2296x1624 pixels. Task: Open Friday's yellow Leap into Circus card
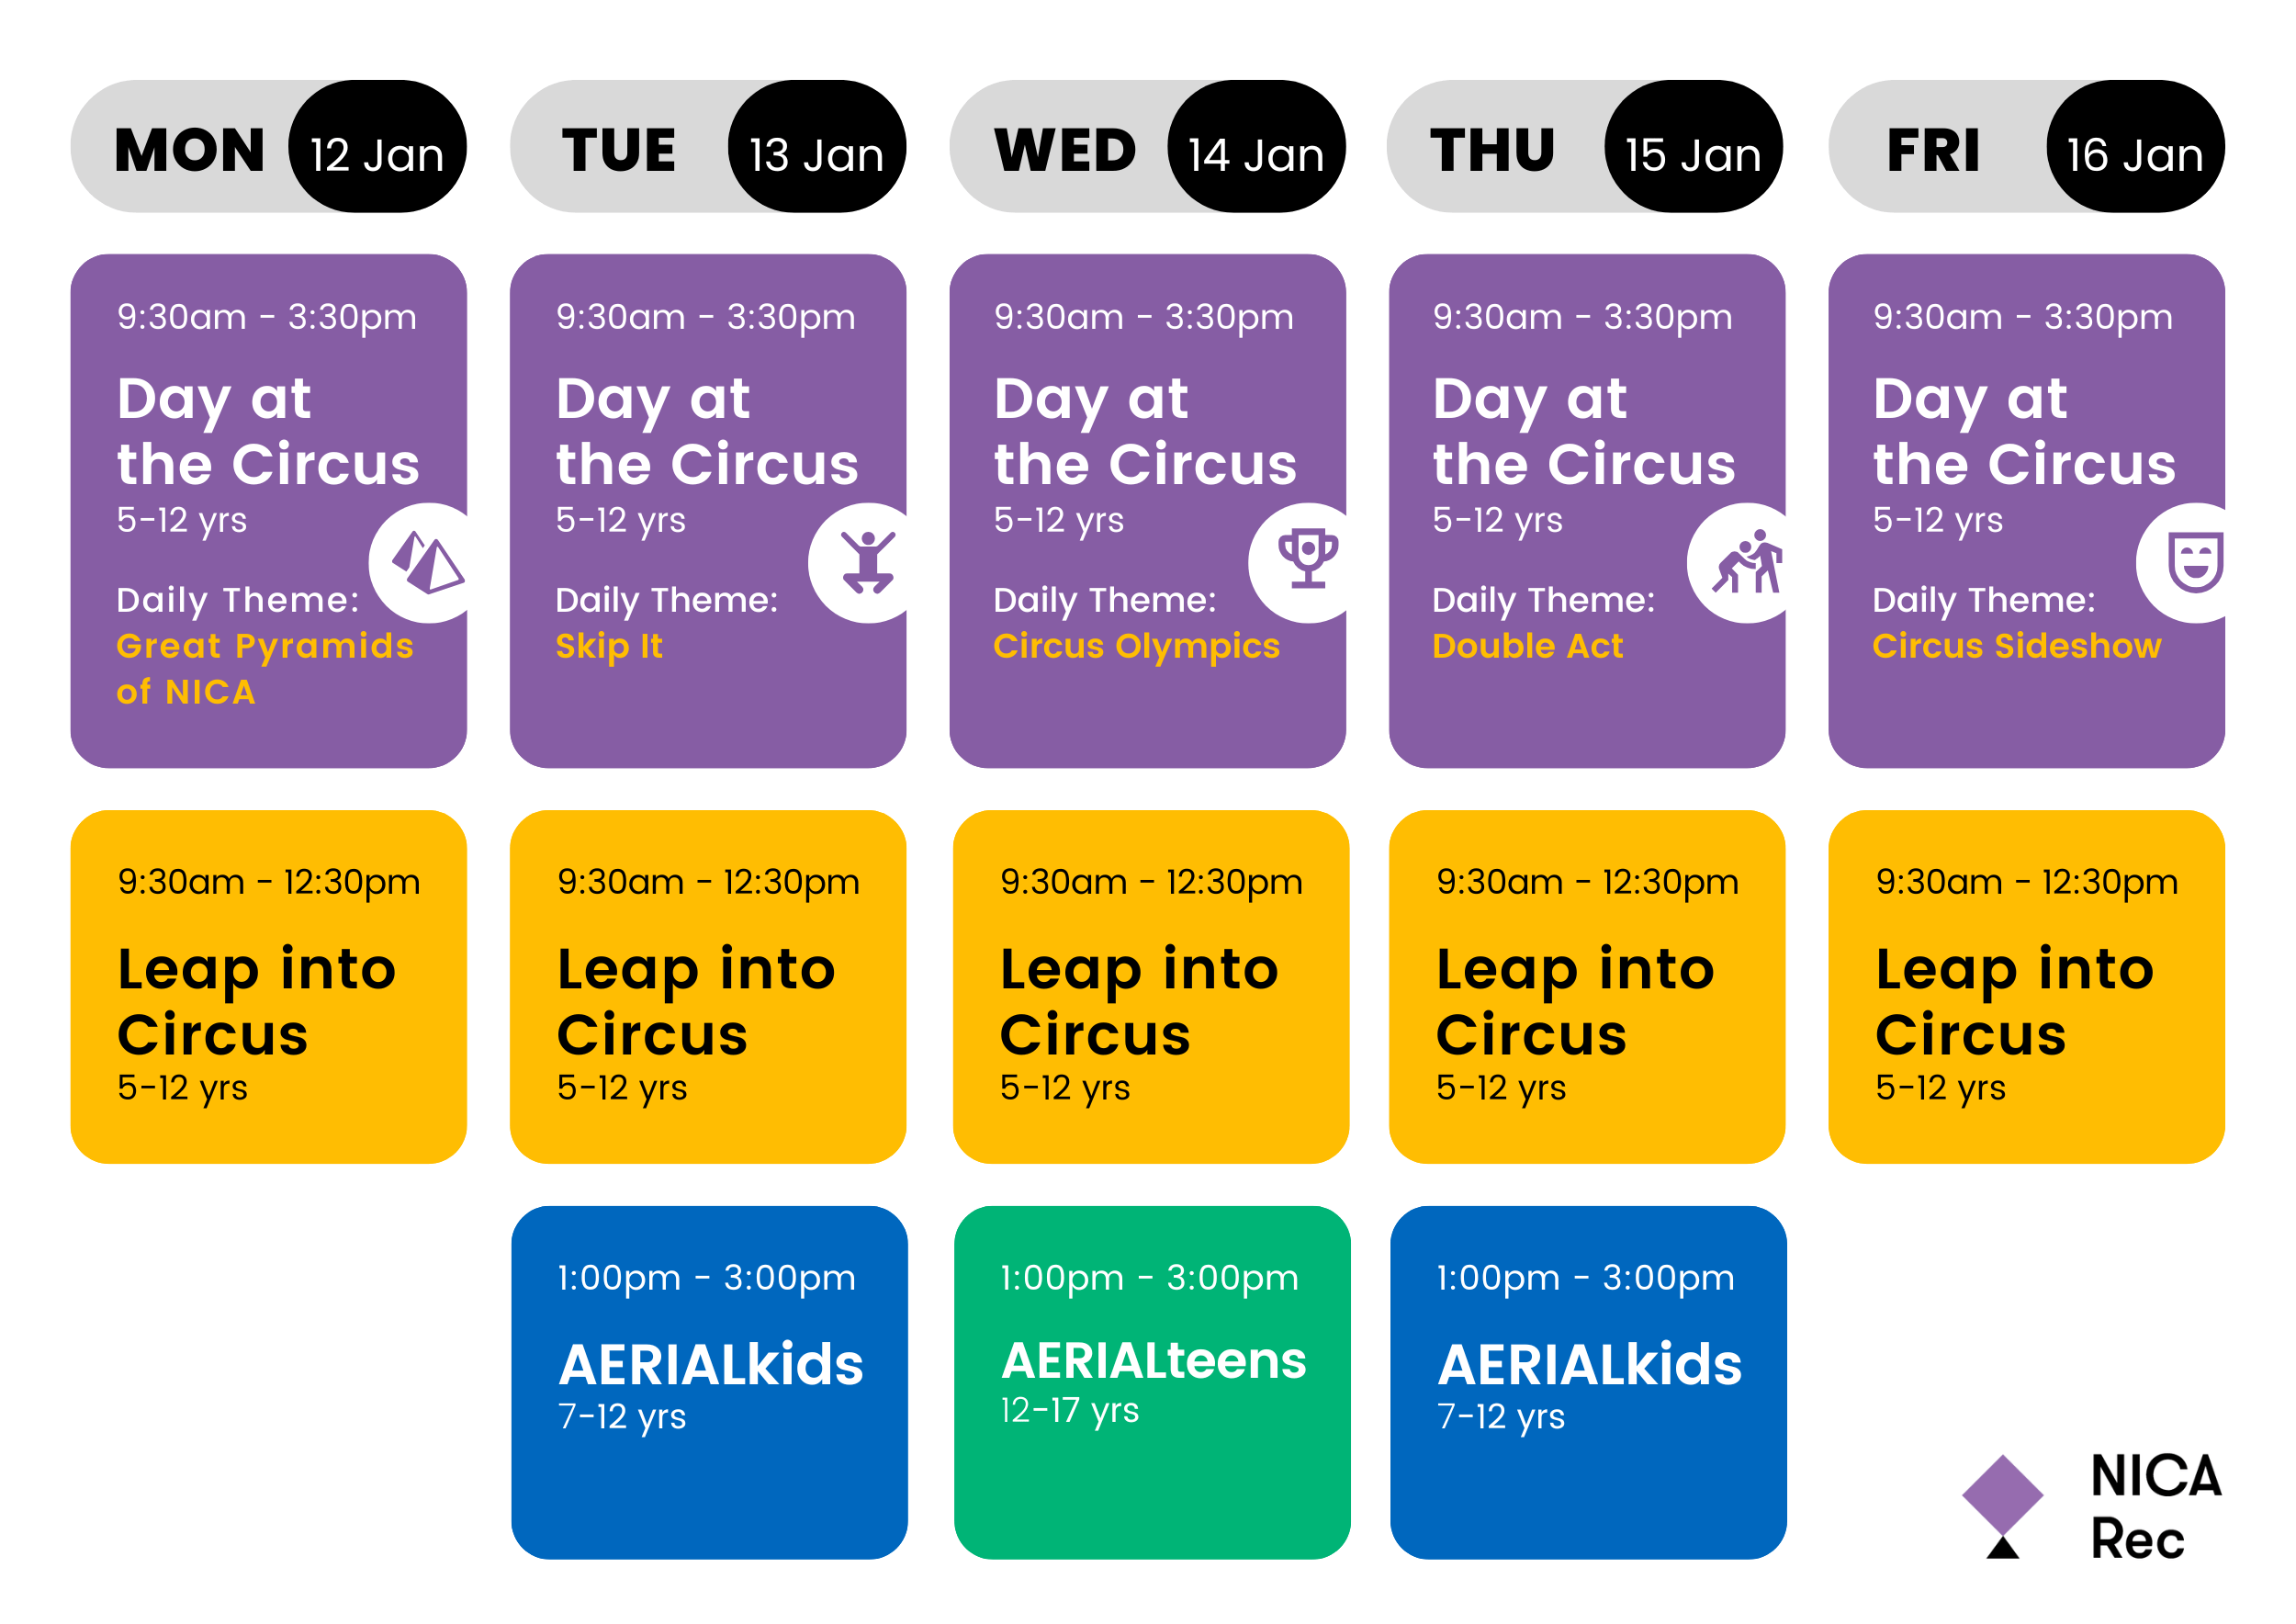[2026, 986]
